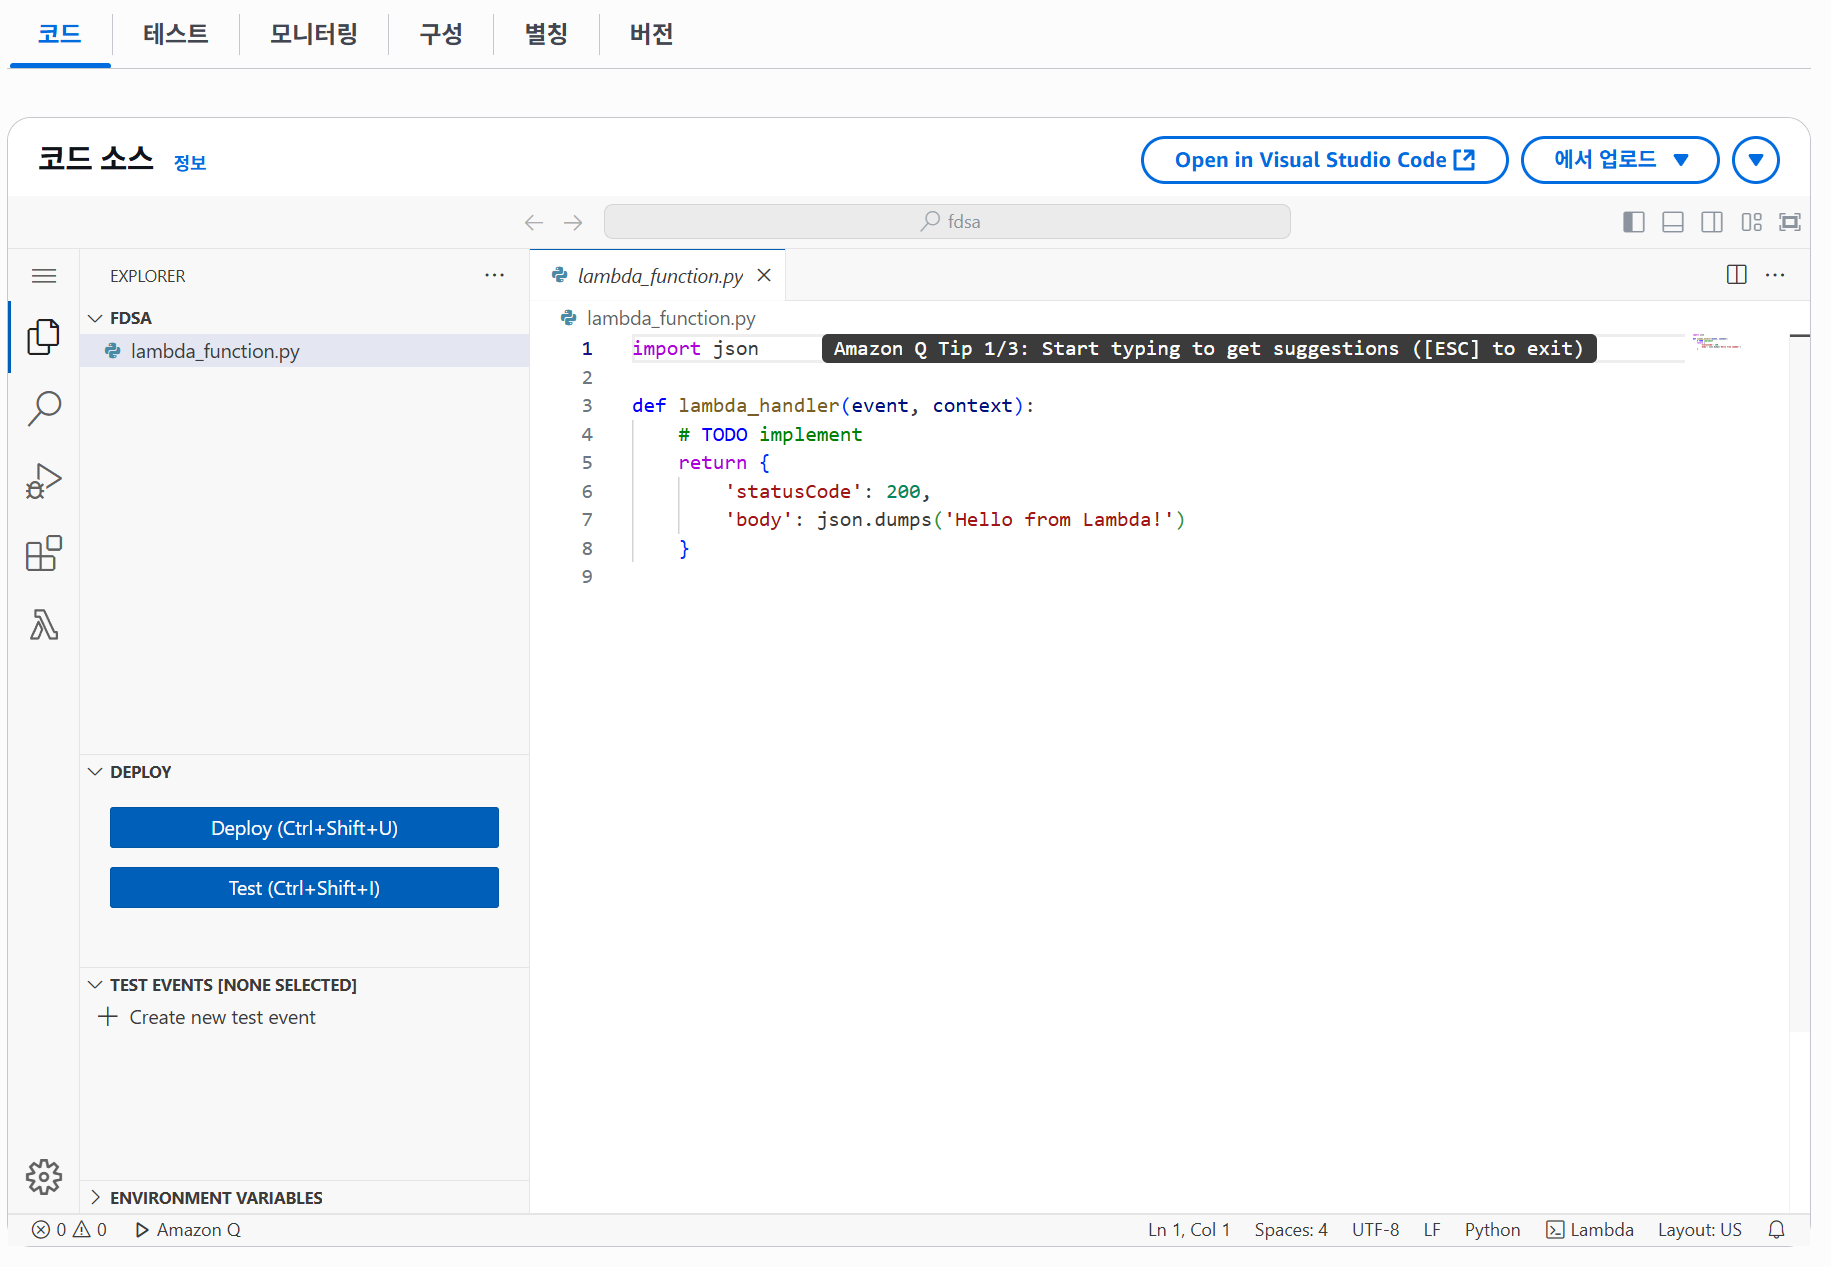Switch to the 구성 tab
The height and width of the screenshot is (1267, 1831).
[441, 34]
